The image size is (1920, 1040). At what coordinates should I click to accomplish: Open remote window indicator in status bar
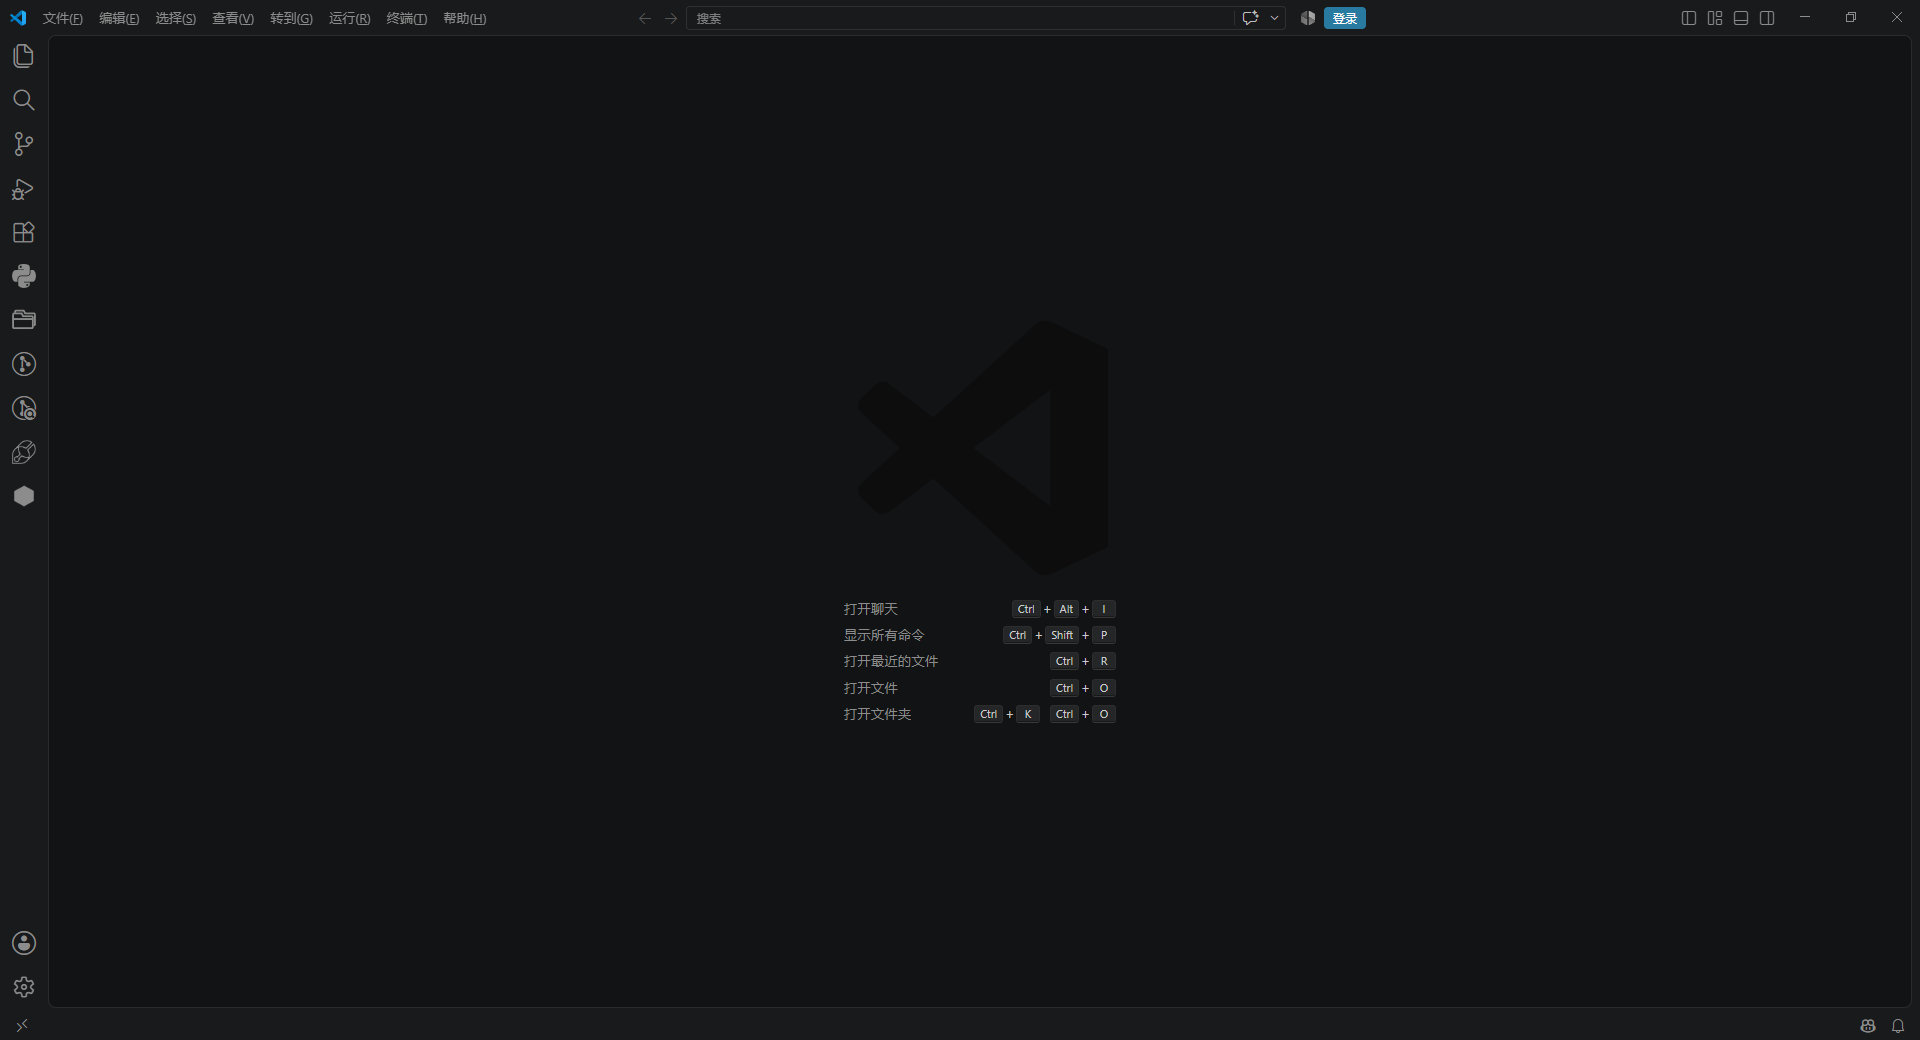(22, 1025)
